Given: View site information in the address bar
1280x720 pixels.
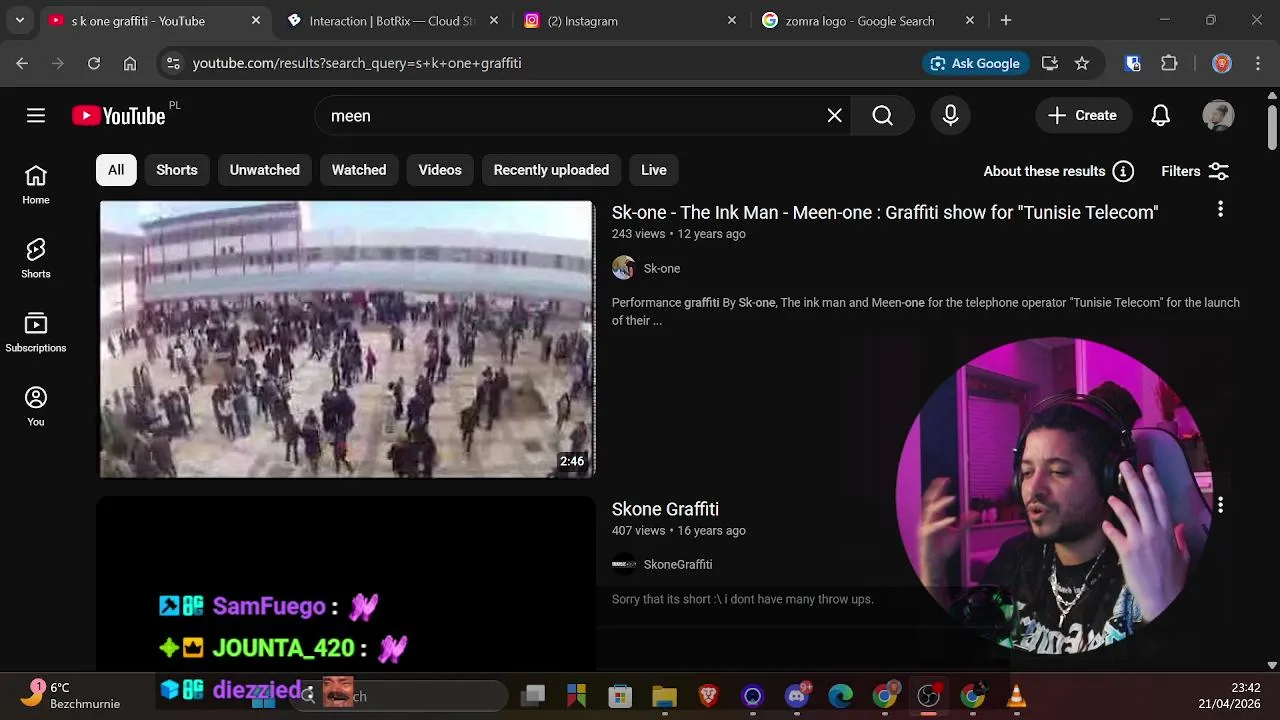Looking at the screenshot, I should pyautogui.click(x=173, y=63).
